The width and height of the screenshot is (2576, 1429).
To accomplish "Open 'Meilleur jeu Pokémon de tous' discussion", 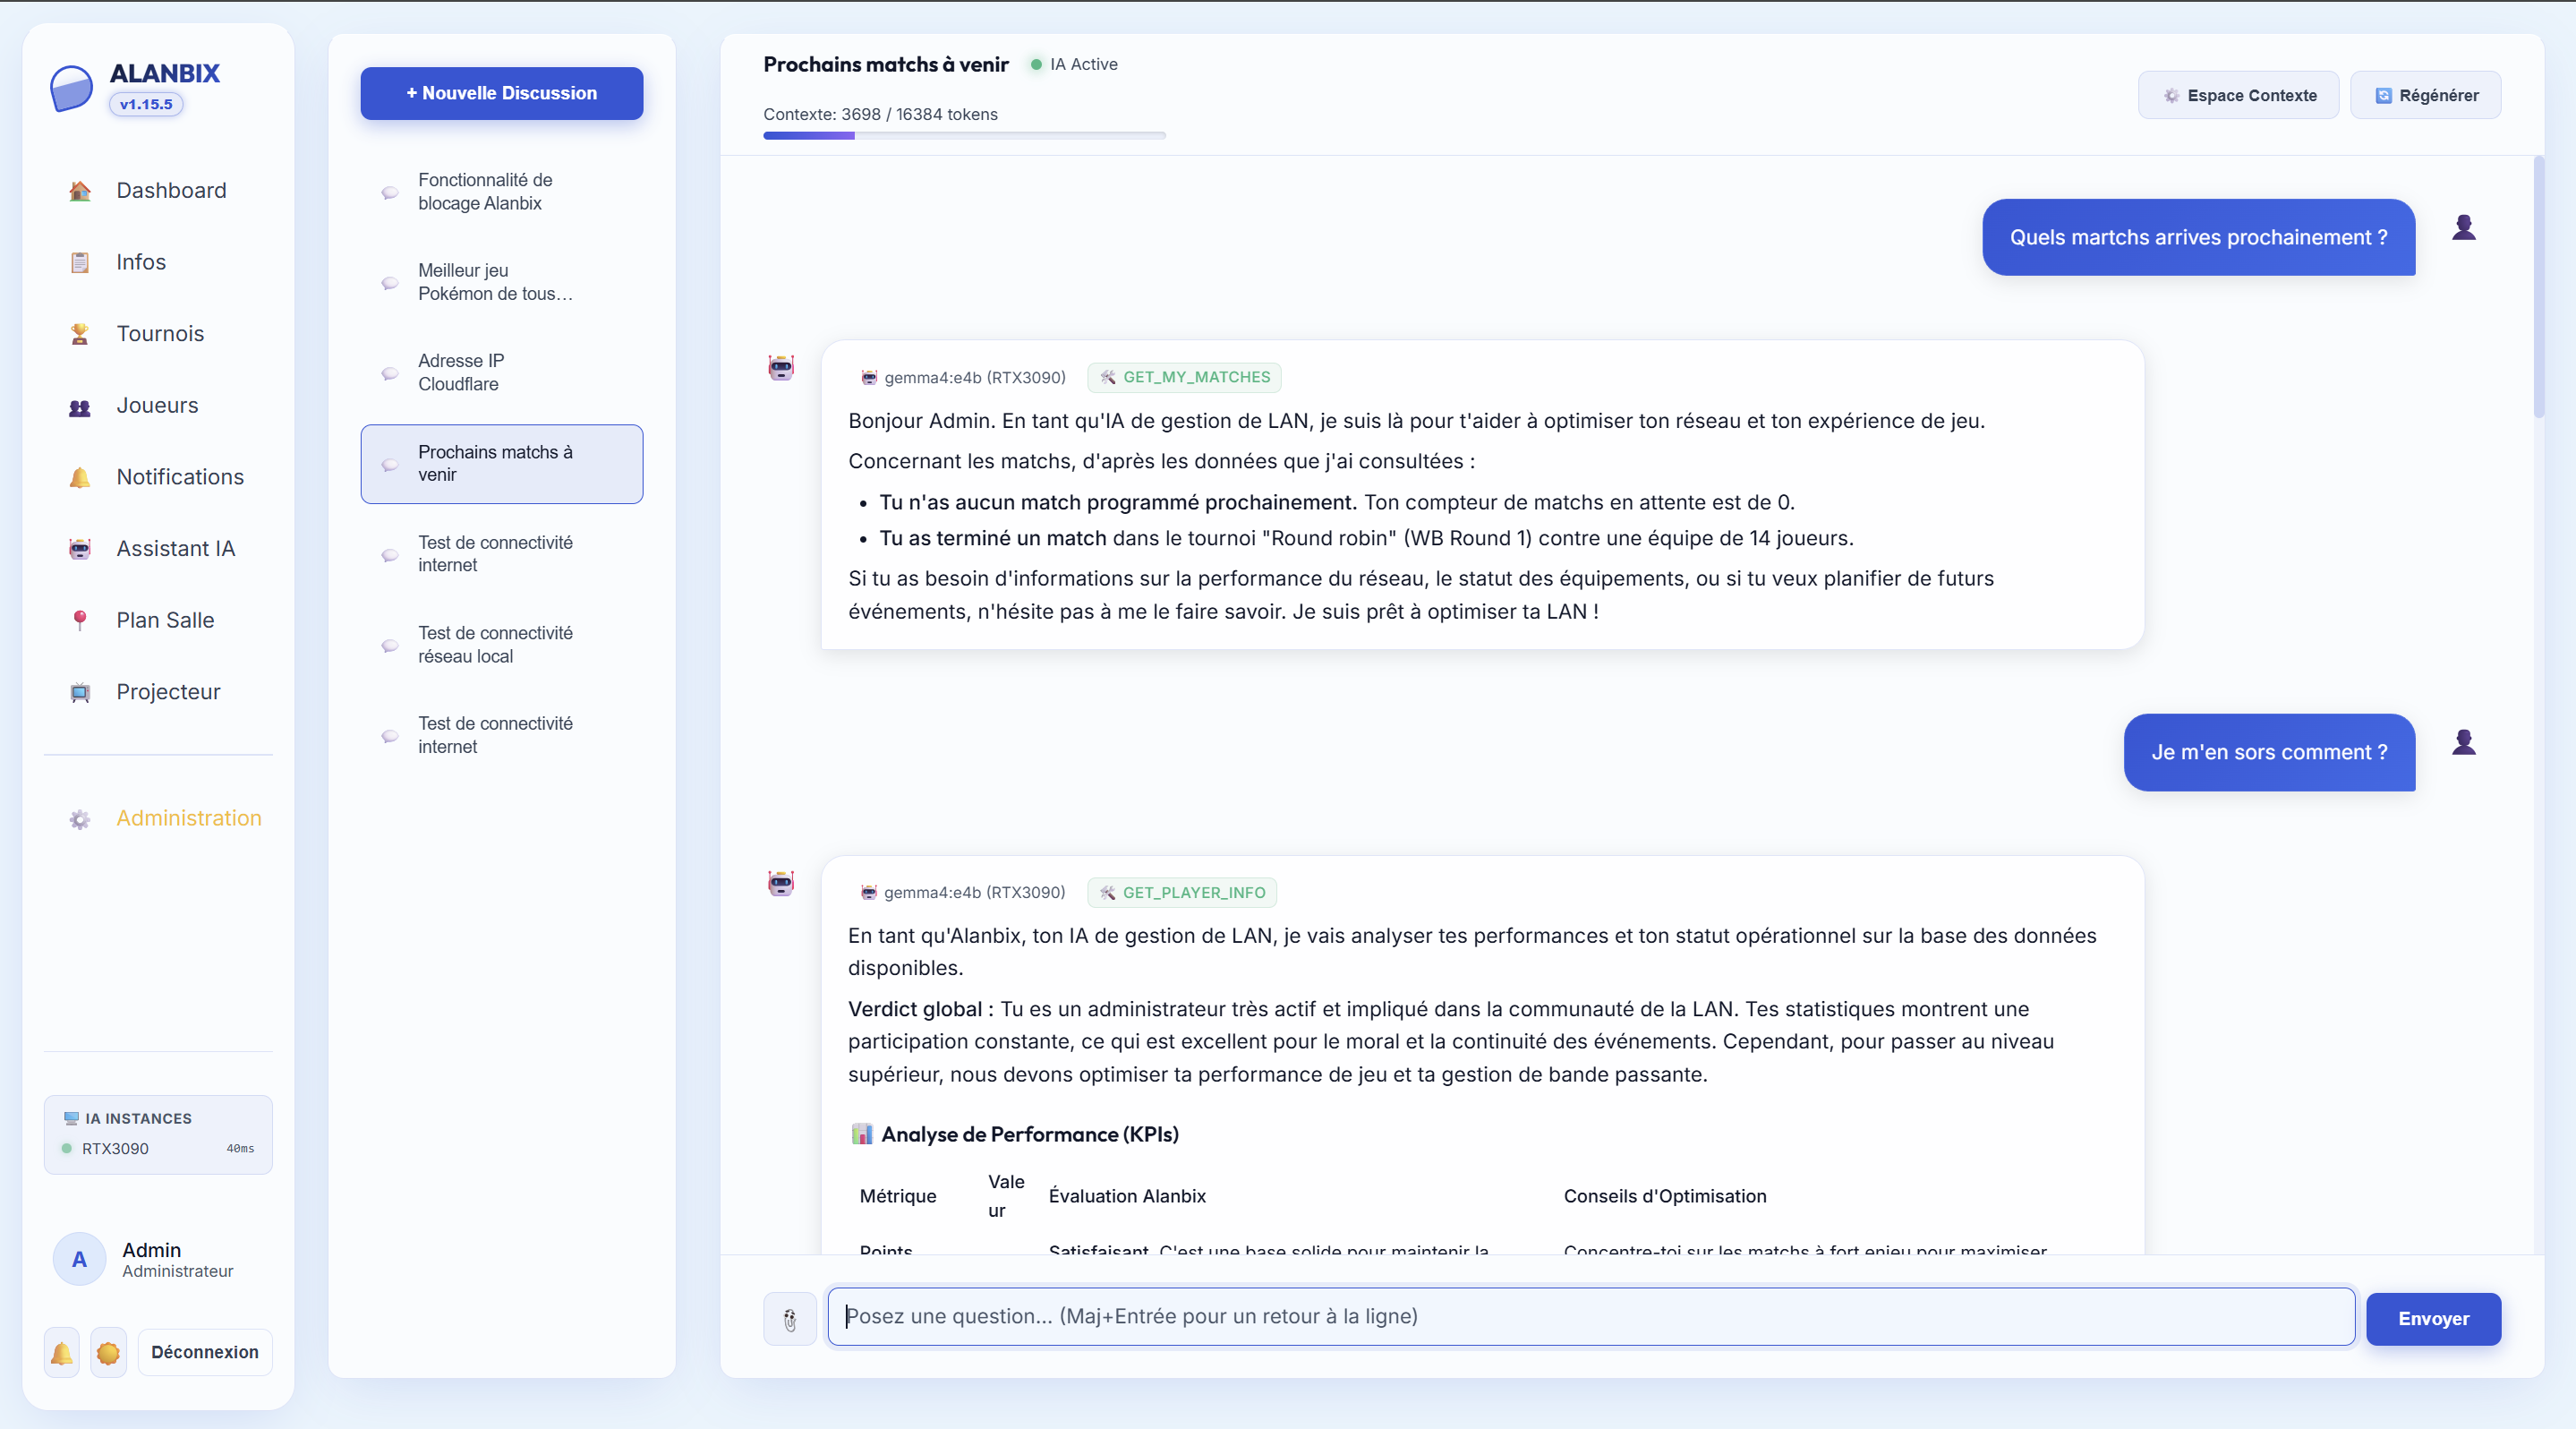I will click(x=501, y=283).
